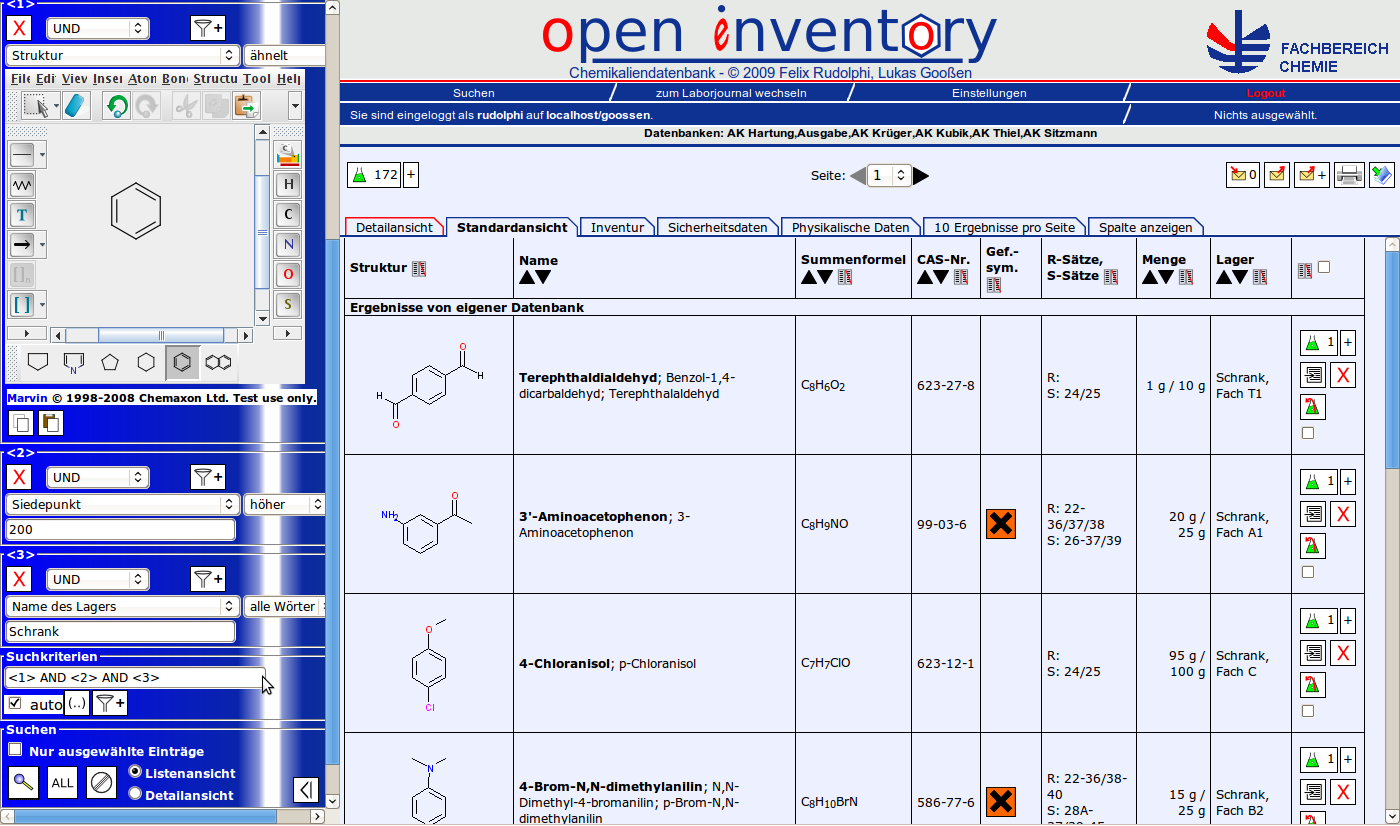This screenshot has width=1400, height=826.
Task: Click in the Siedepunkt value field 200
Action: point(121,530)
